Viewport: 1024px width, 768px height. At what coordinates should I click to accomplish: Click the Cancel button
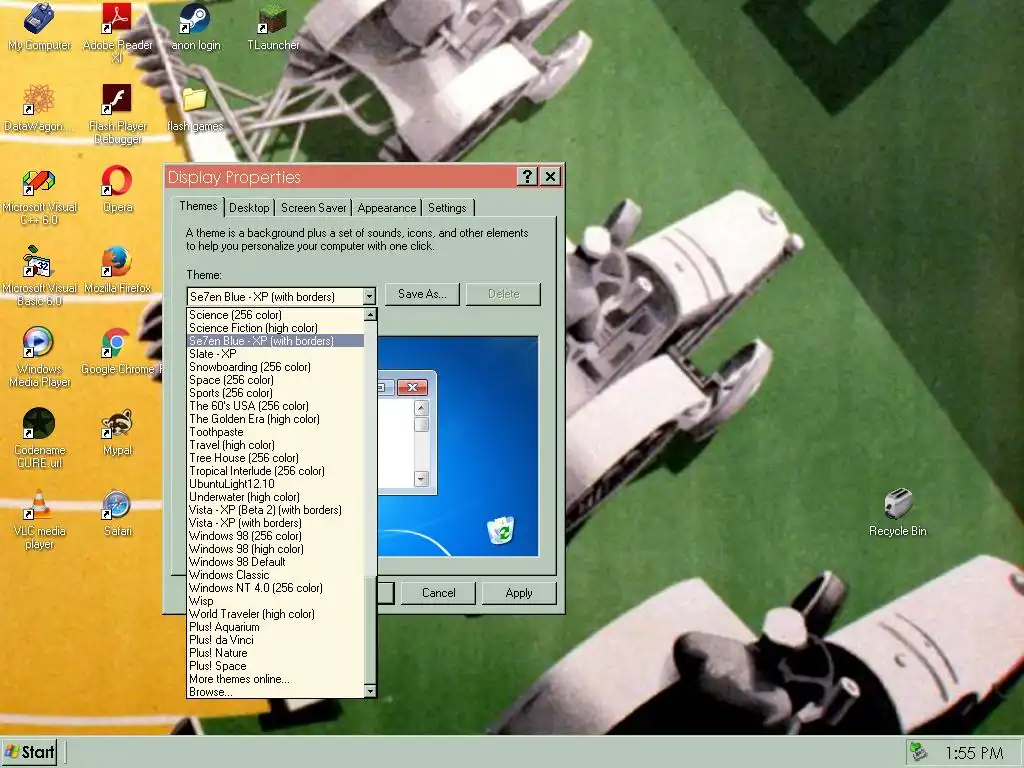438,593
